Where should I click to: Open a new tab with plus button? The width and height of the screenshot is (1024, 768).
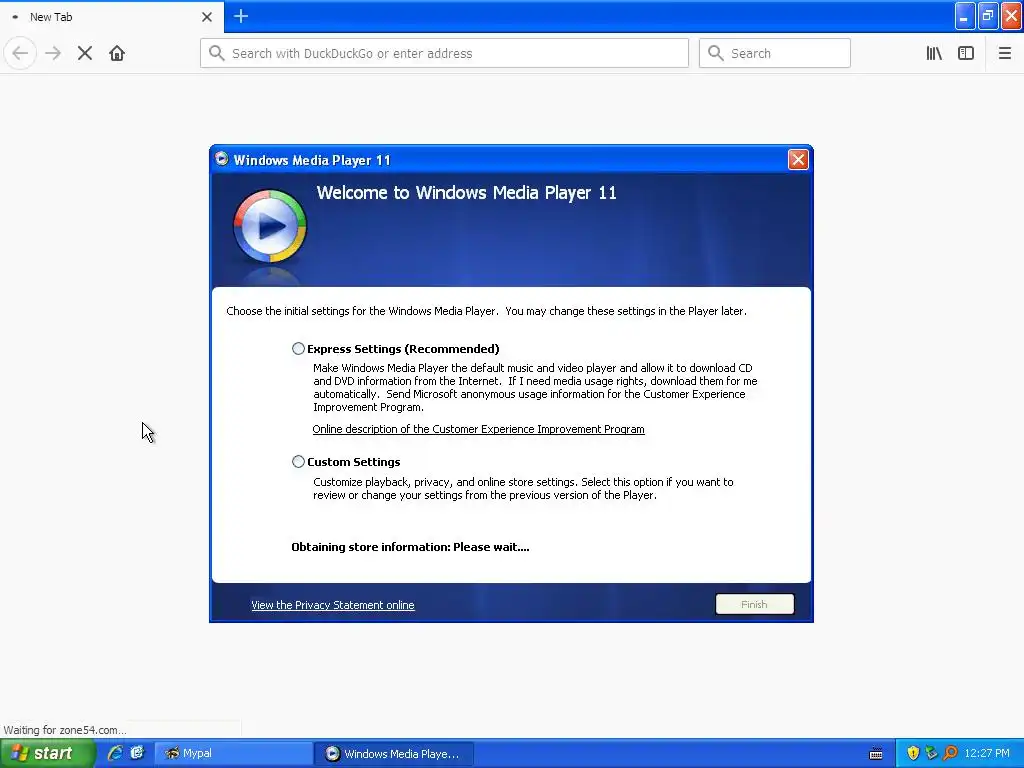point(241,16)
